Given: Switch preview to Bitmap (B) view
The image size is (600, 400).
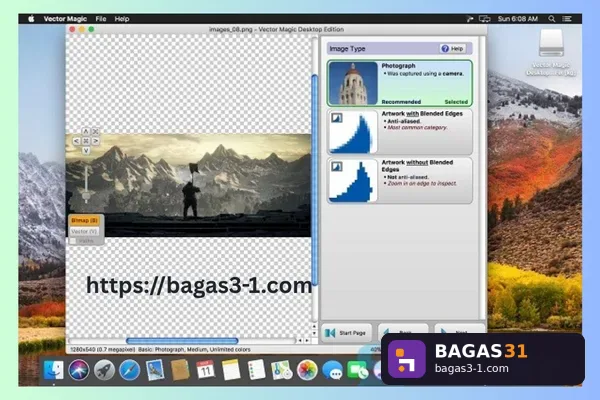Looking at the screenshot, I should (85, 220).
